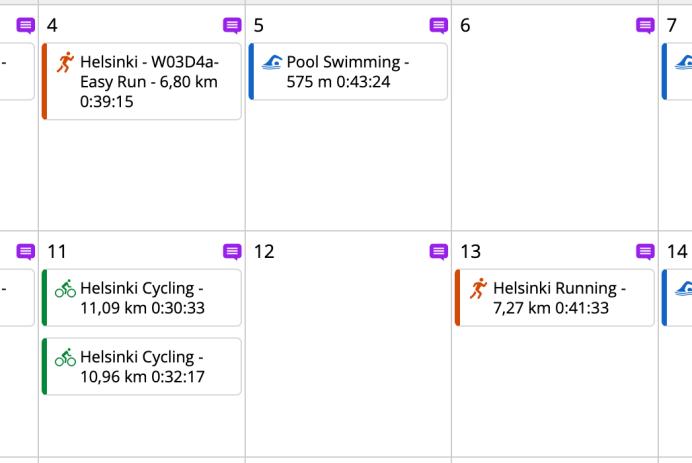Click the comment bubble for day 13
The width and height of the screenshot is (692, 463).
[x=645, y=252]
